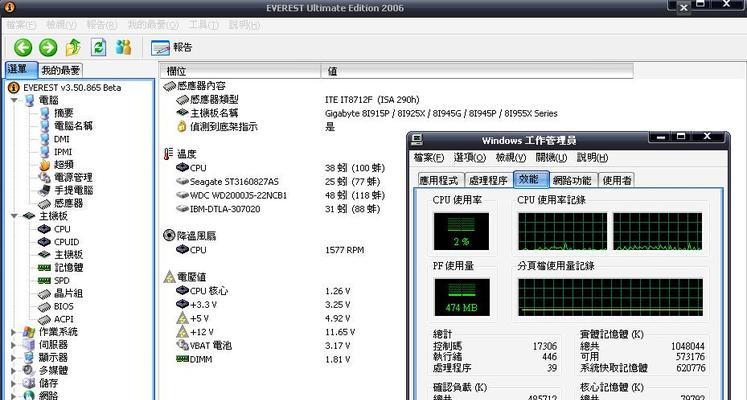Switch to Task Manager 應用程式 tab
Viewport: 747px width, 400px height.
[x=439, y=180]
